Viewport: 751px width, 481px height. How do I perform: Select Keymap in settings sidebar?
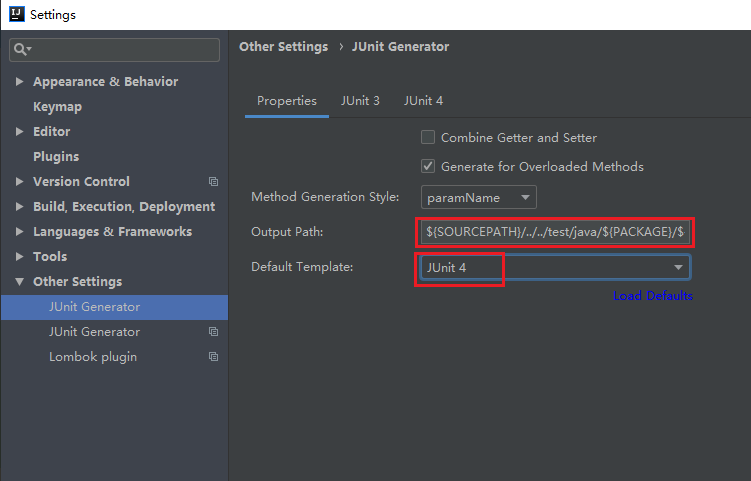[57, 107]
